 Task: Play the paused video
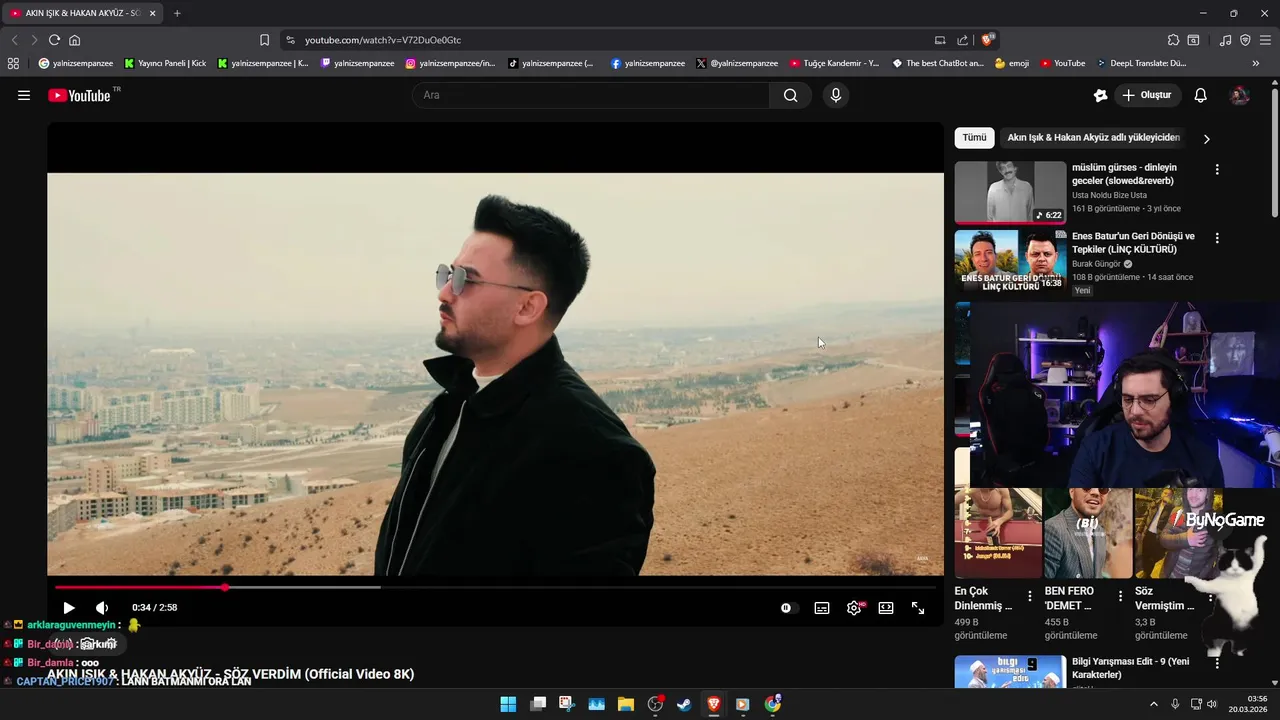click(69, 608)
